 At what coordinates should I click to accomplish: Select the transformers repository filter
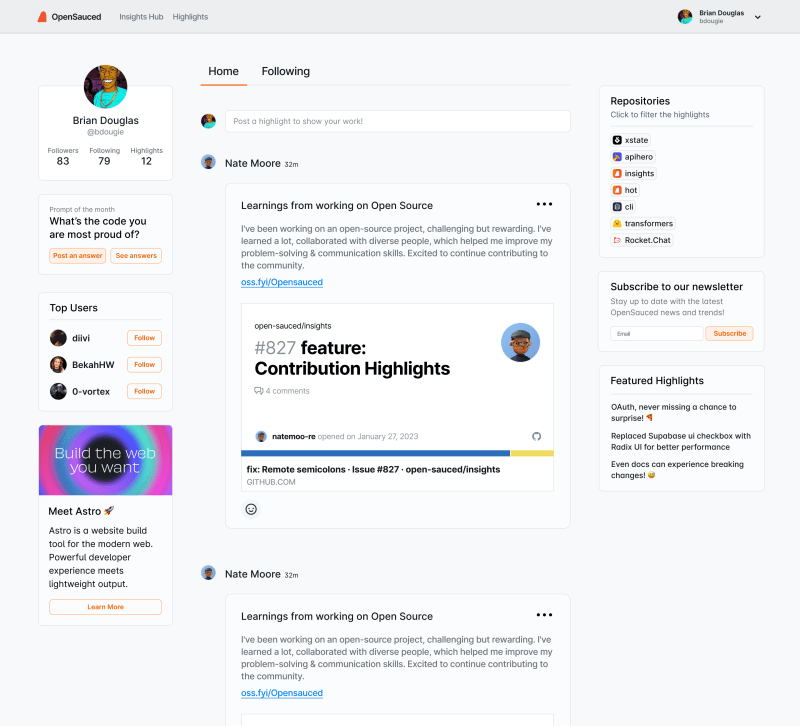(x=643, y=223)
